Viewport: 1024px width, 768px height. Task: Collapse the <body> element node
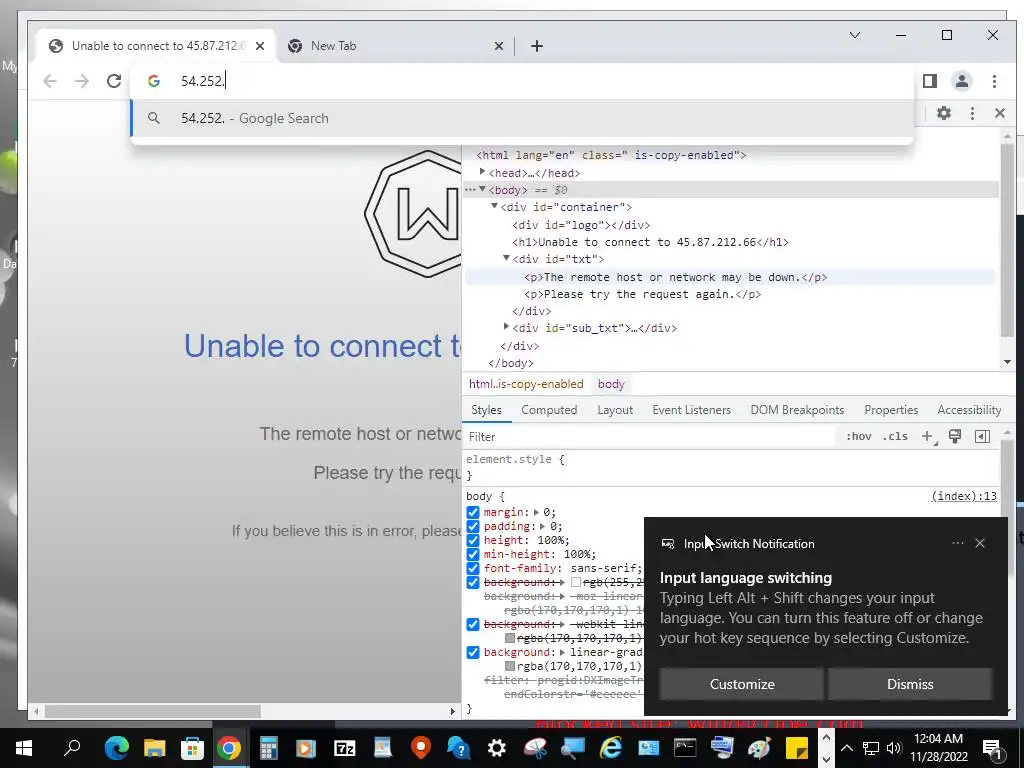point(483,189)
